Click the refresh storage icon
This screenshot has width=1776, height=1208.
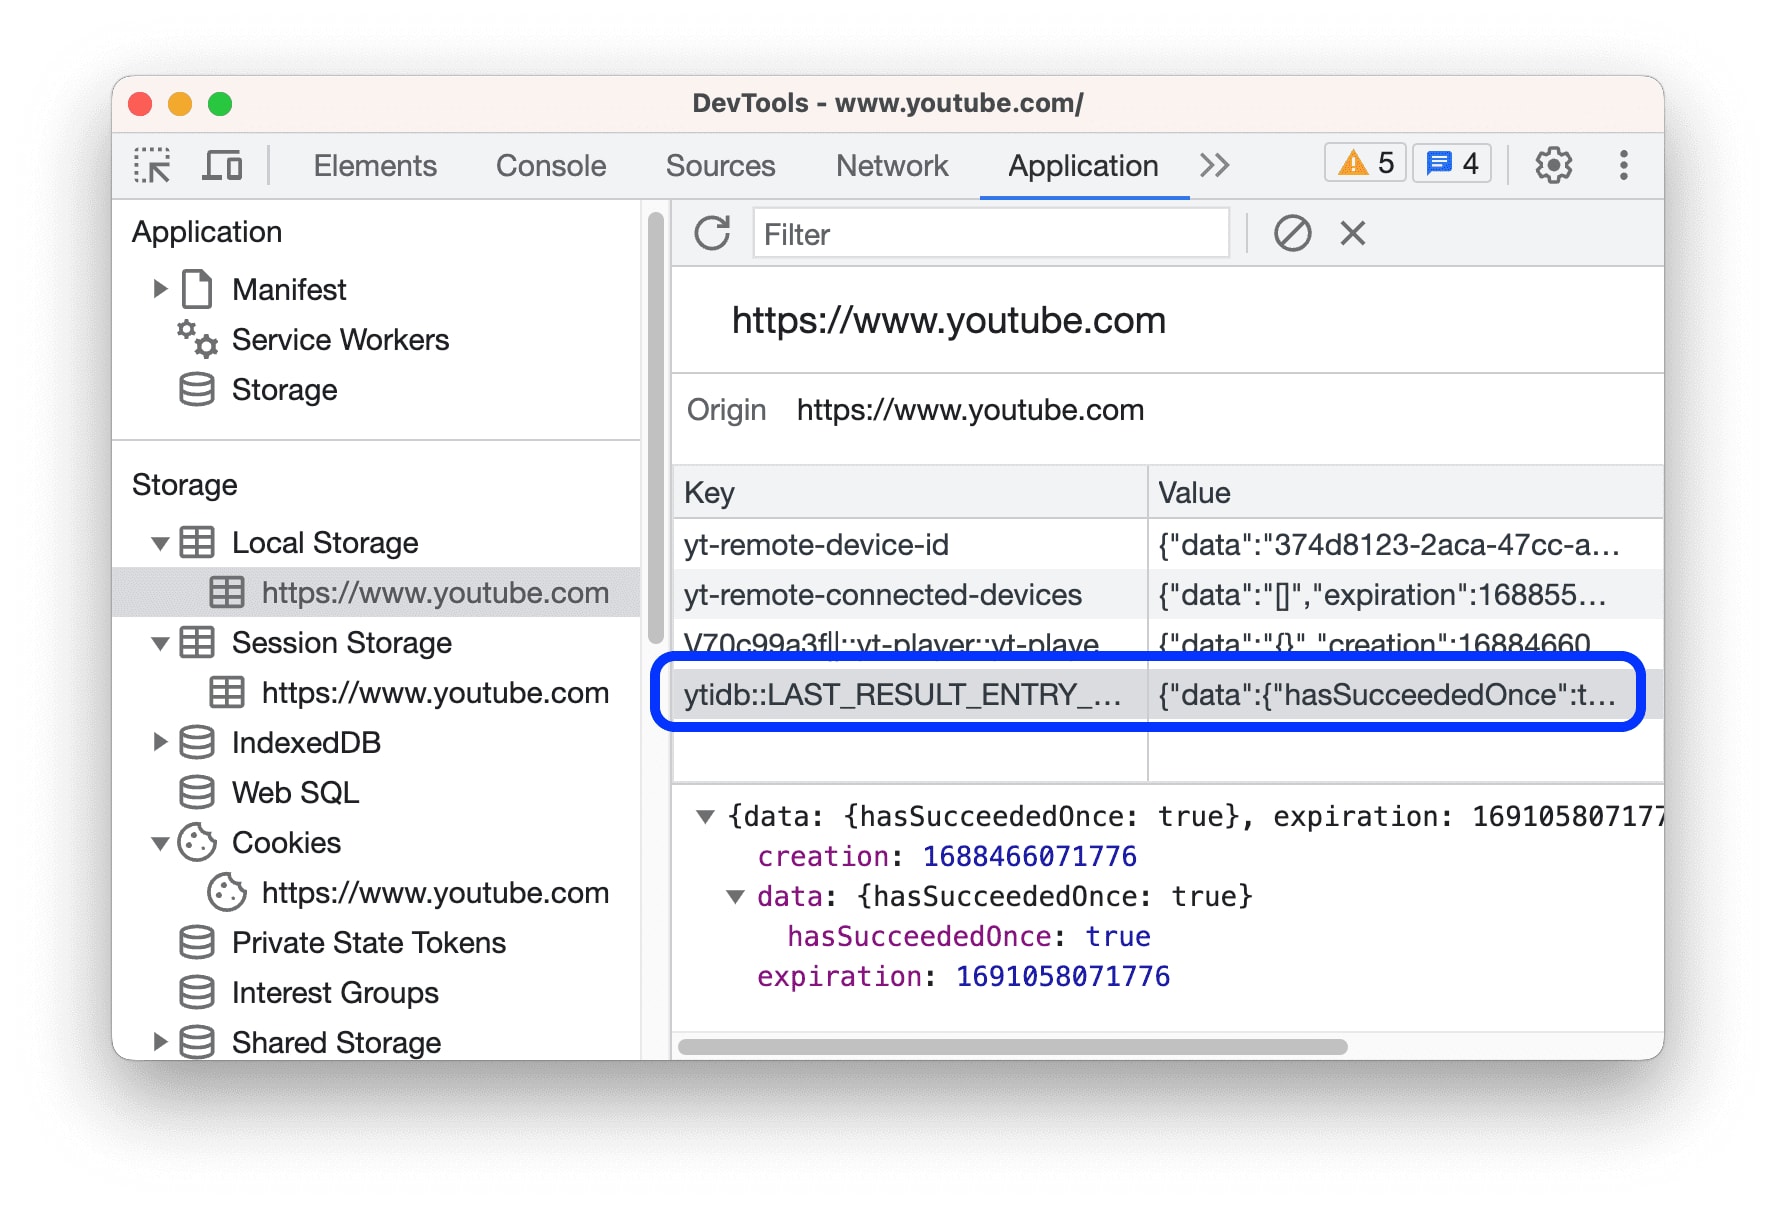pyautogui.click(x=712, y=234)
